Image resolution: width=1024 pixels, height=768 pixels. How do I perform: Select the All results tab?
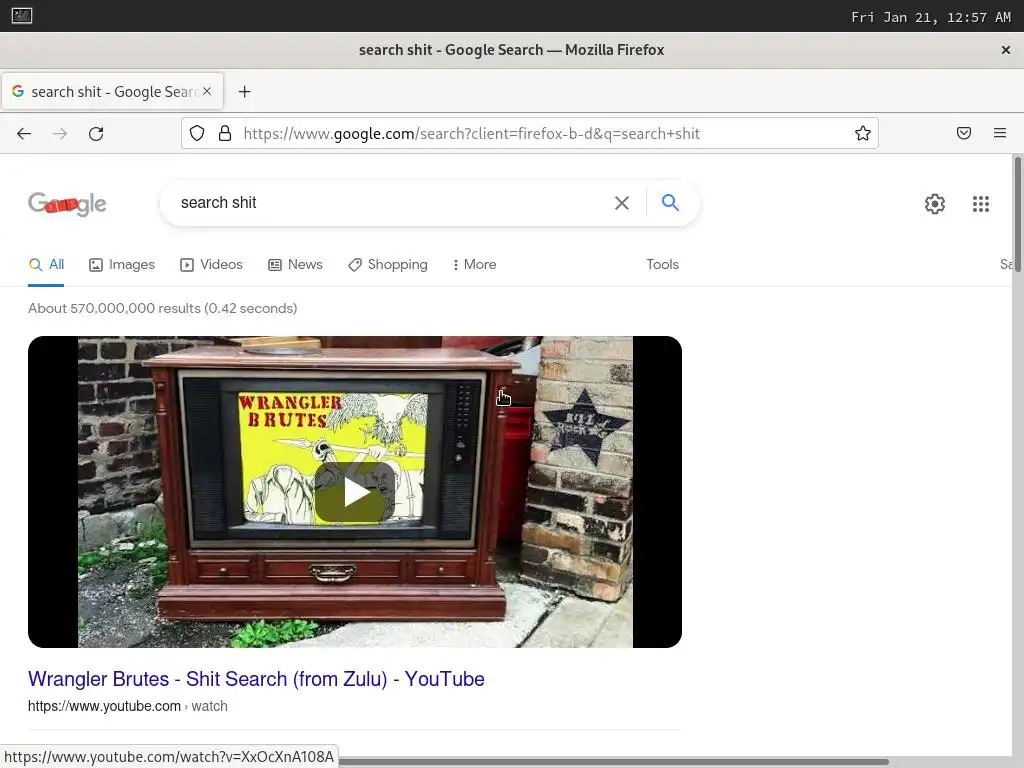(46, 264)
